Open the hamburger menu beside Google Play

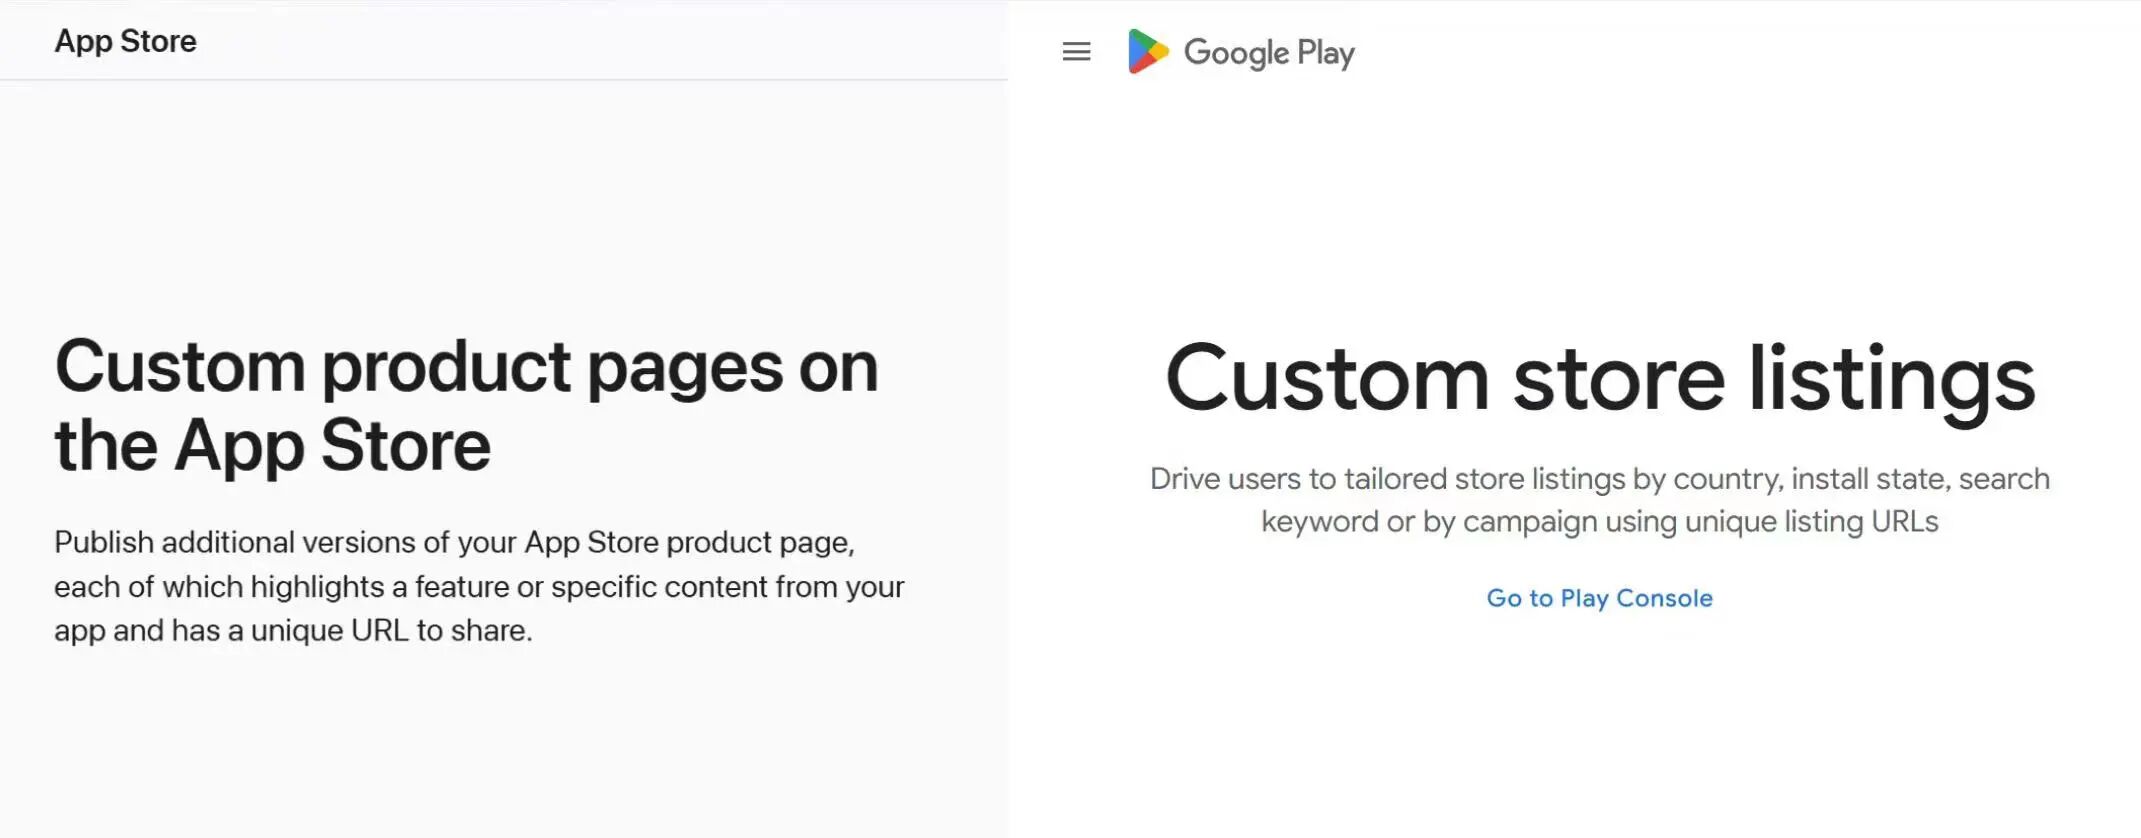click(x=1076, y=52)
